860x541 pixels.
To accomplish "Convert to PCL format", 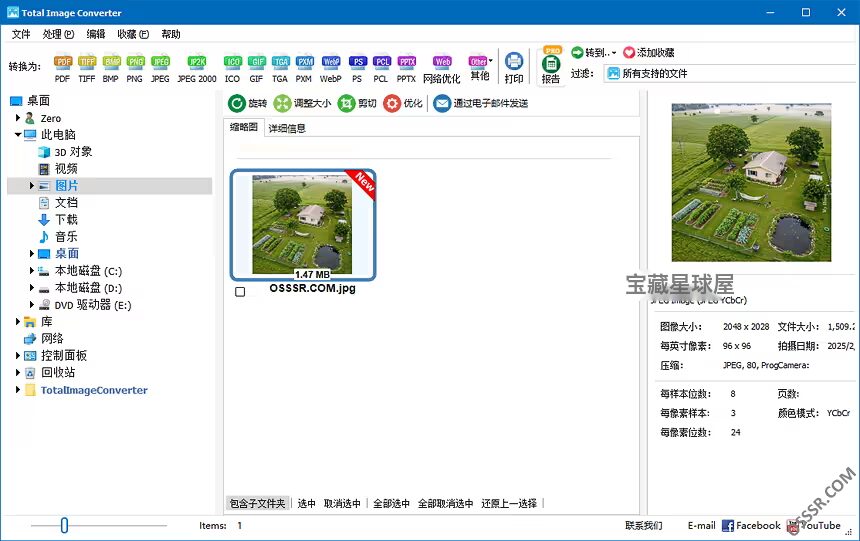I will pyautogui.click(x=381, y=67).
